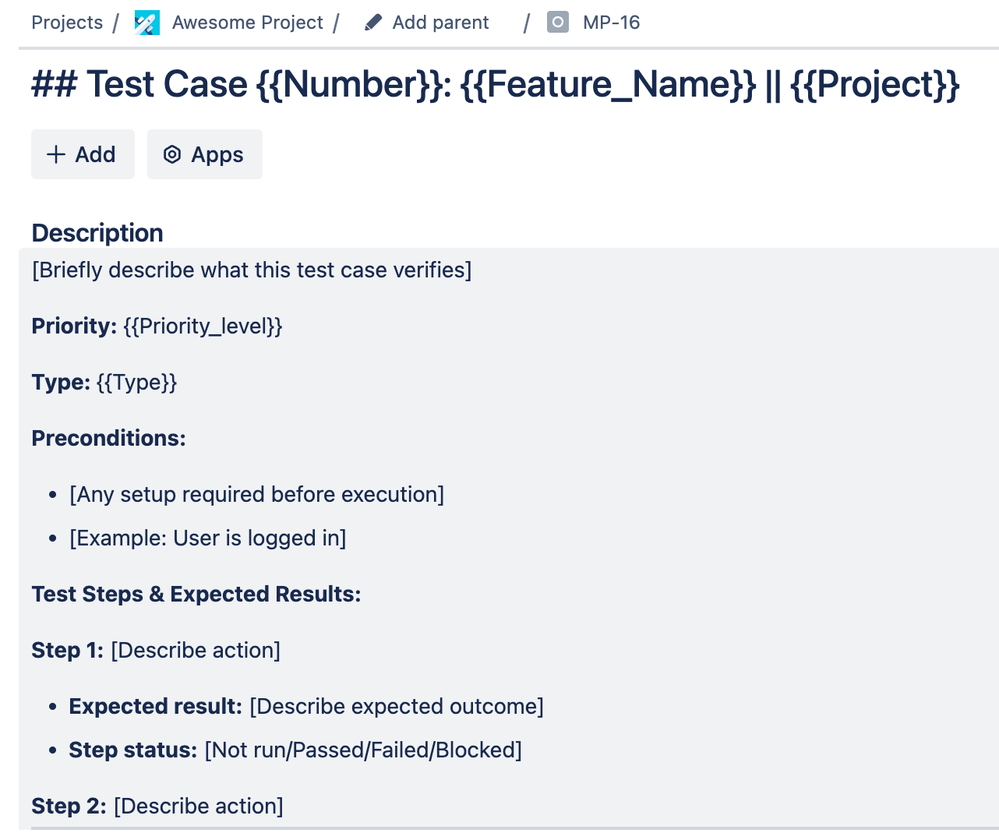999x840 pixels.
Task: Select the Add parent link
Action: pos(440,22)
